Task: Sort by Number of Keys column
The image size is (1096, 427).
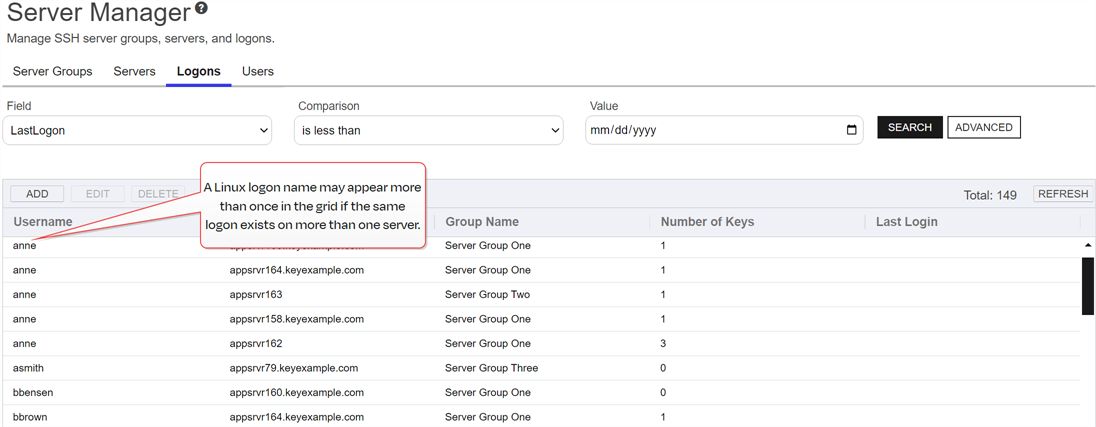Action: coord(707,222)
